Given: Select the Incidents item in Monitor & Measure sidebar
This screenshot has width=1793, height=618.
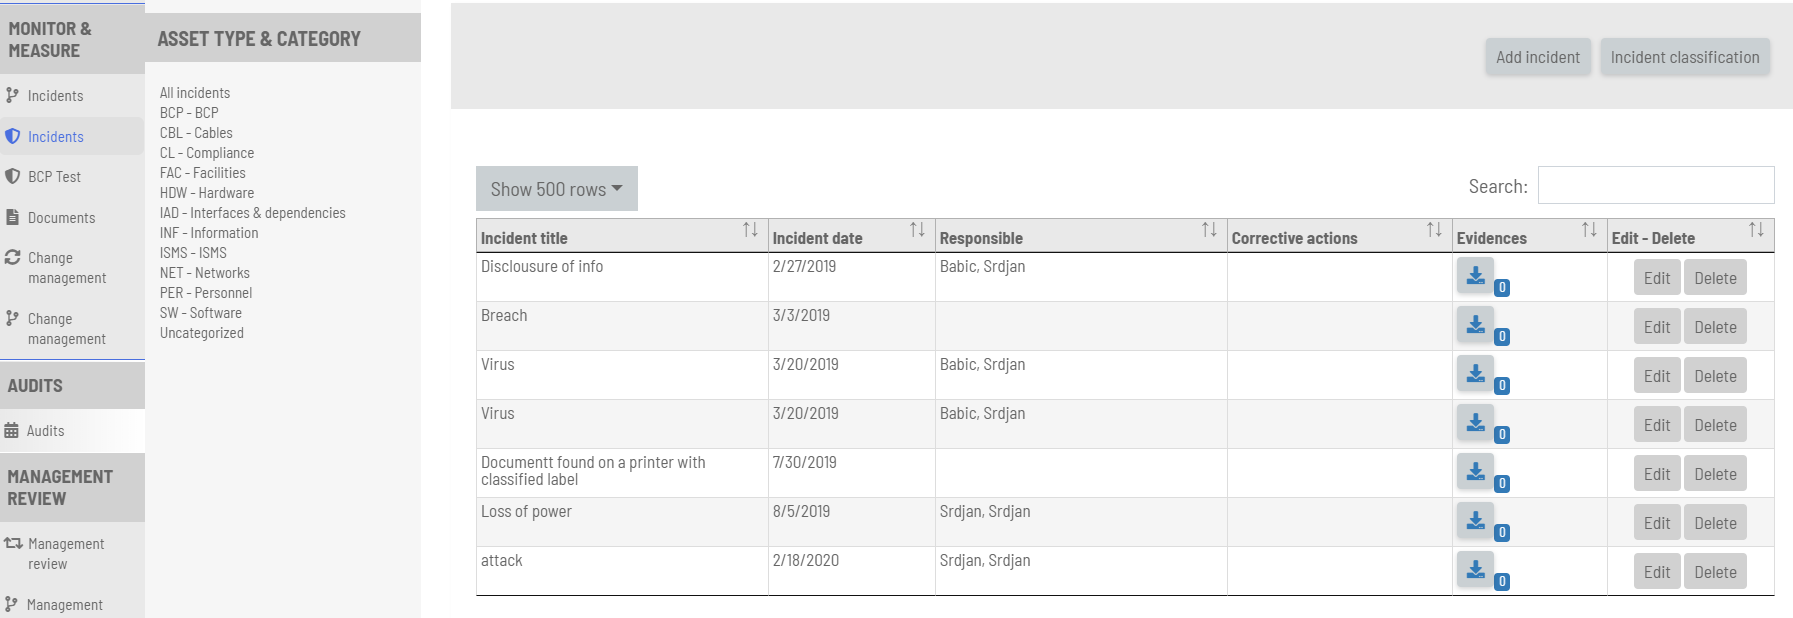Looking at the screenshot, I should pos(55,136).
